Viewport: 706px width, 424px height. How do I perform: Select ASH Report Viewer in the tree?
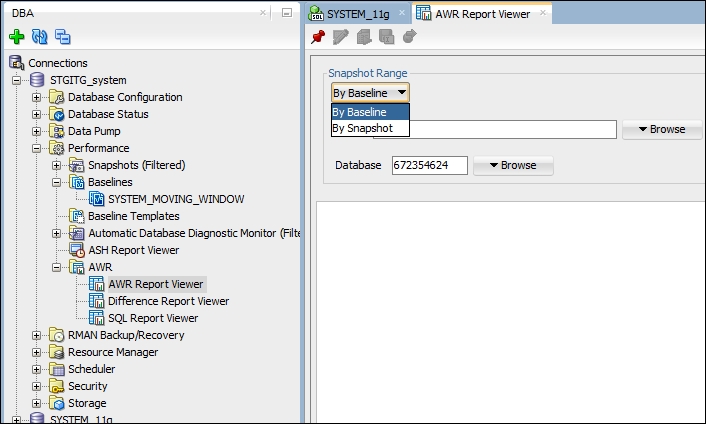tap(134, 250)
